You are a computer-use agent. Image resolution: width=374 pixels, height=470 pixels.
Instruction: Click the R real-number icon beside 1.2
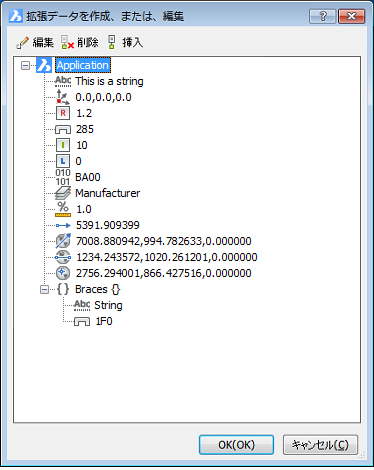63,113
